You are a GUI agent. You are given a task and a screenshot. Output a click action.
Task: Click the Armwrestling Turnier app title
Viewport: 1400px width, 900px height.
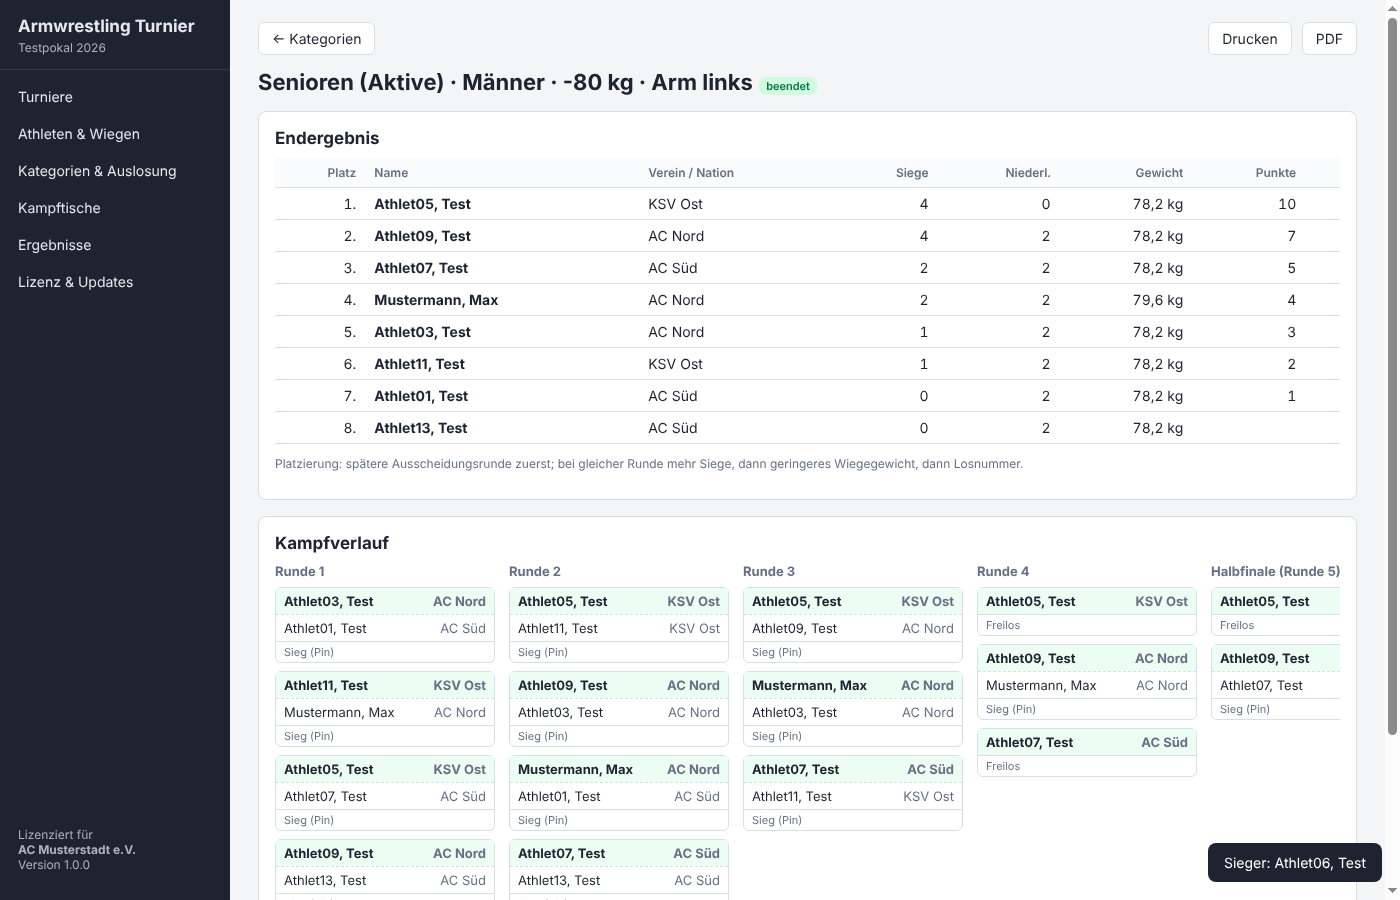(106, 26)
